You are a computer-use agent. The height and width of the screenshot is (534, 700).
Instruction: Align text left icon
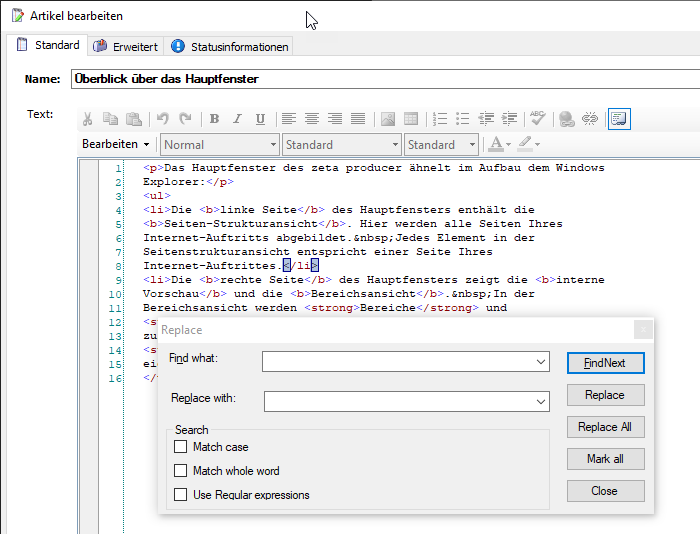pos(289,119)
